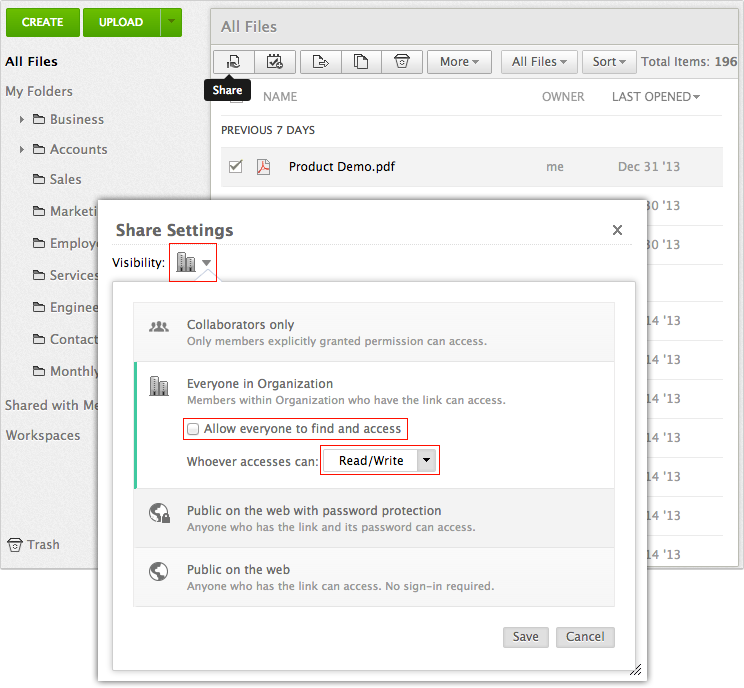Close the Share Settings dialog
Screen dimensions: 744x688
point(617,230)
